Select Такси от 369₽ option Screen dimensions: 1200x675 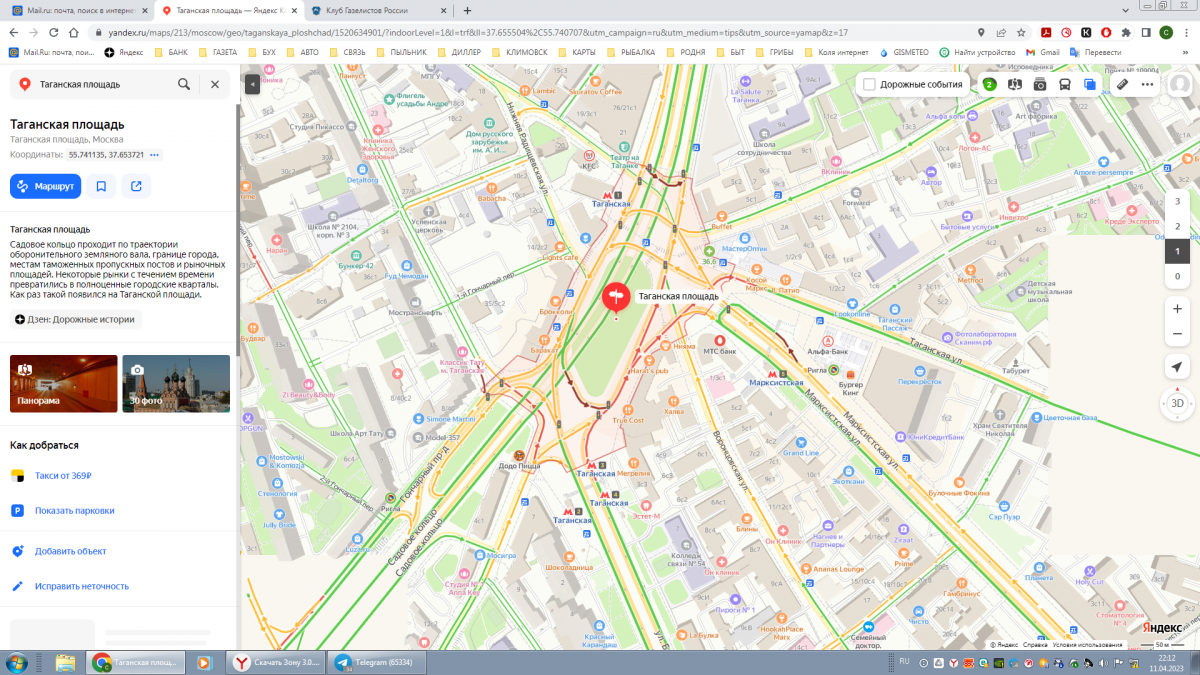tap(64, 476)
